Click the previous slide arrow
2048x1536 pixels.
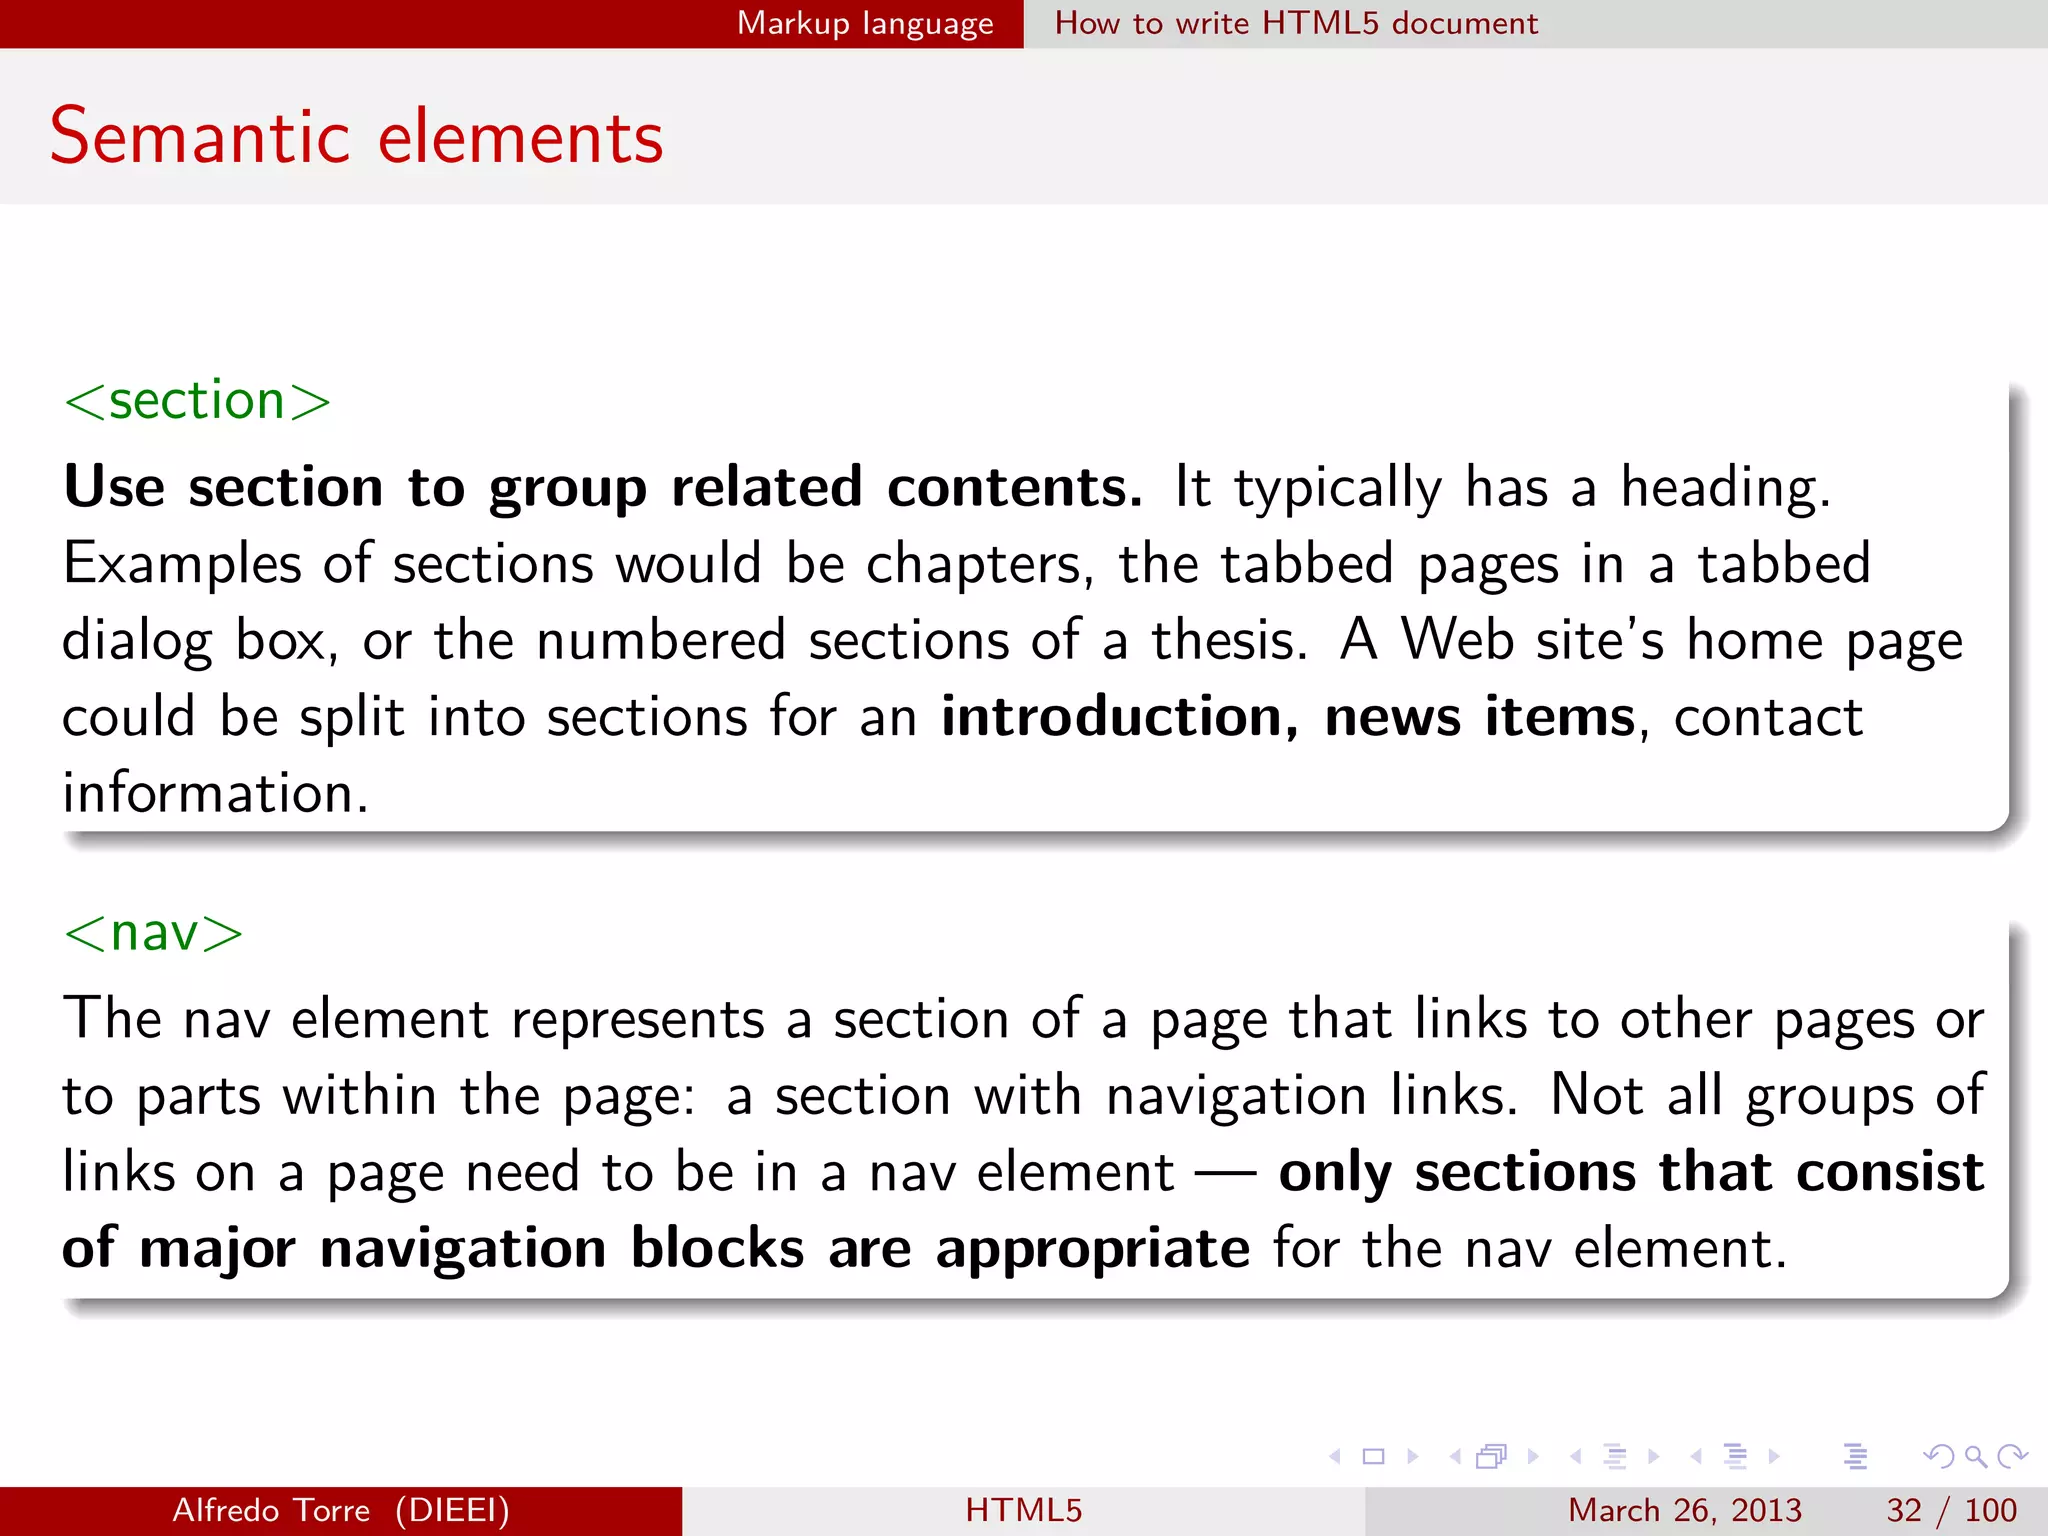1334,1457
